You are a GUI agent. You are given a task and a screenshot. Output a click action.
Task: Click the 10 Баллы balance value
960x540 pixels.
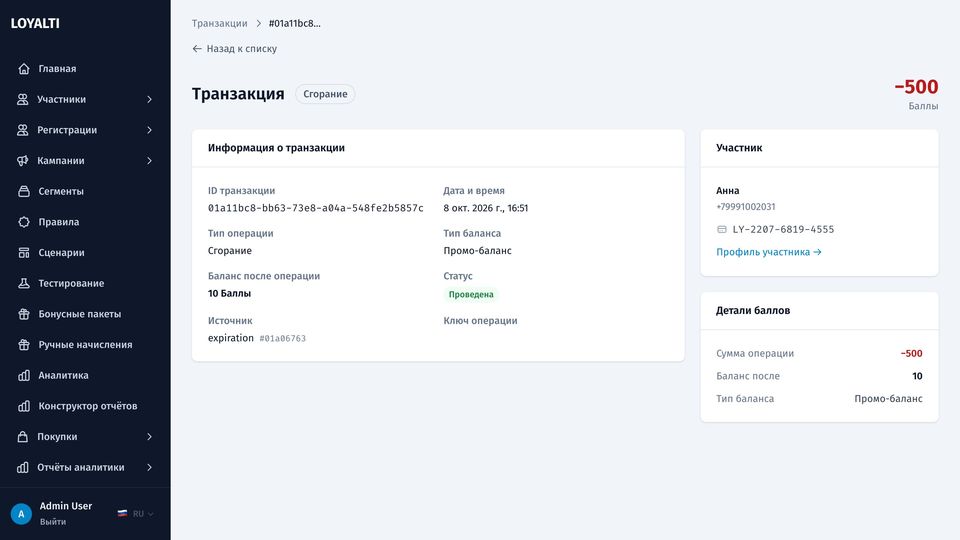coord(229,293)
